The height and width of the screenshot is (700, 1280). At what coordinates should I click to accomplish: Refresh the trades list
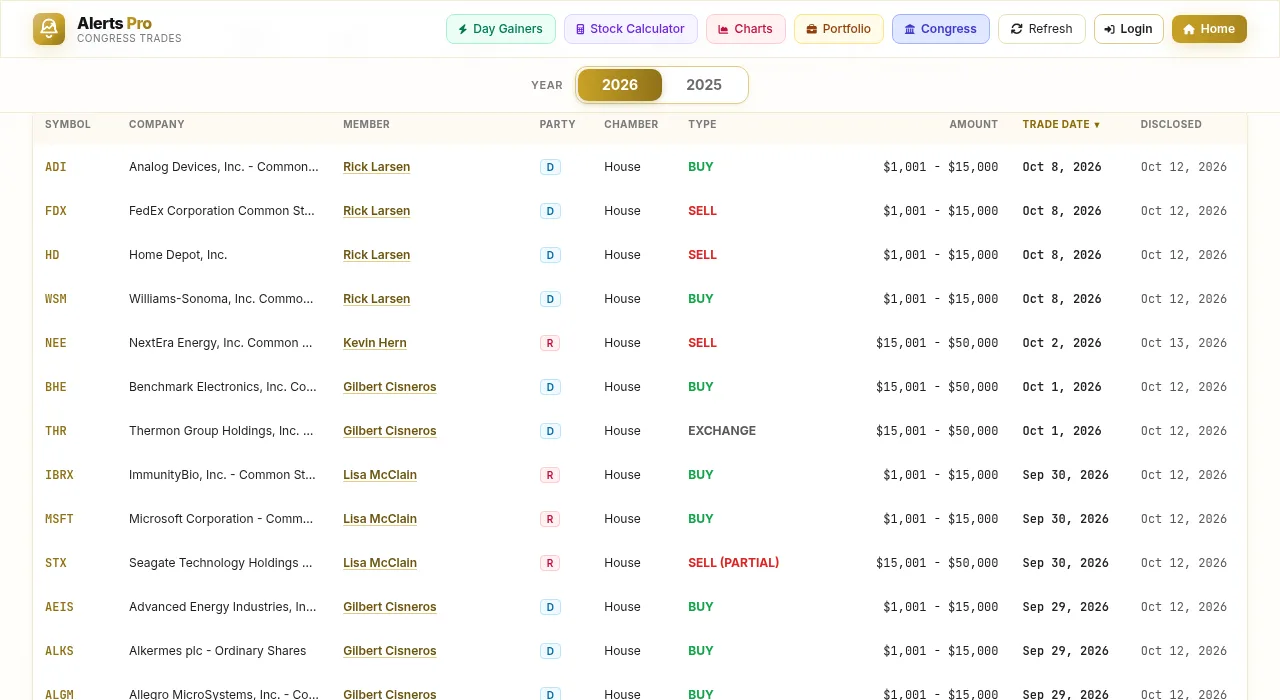point(1041,29)
